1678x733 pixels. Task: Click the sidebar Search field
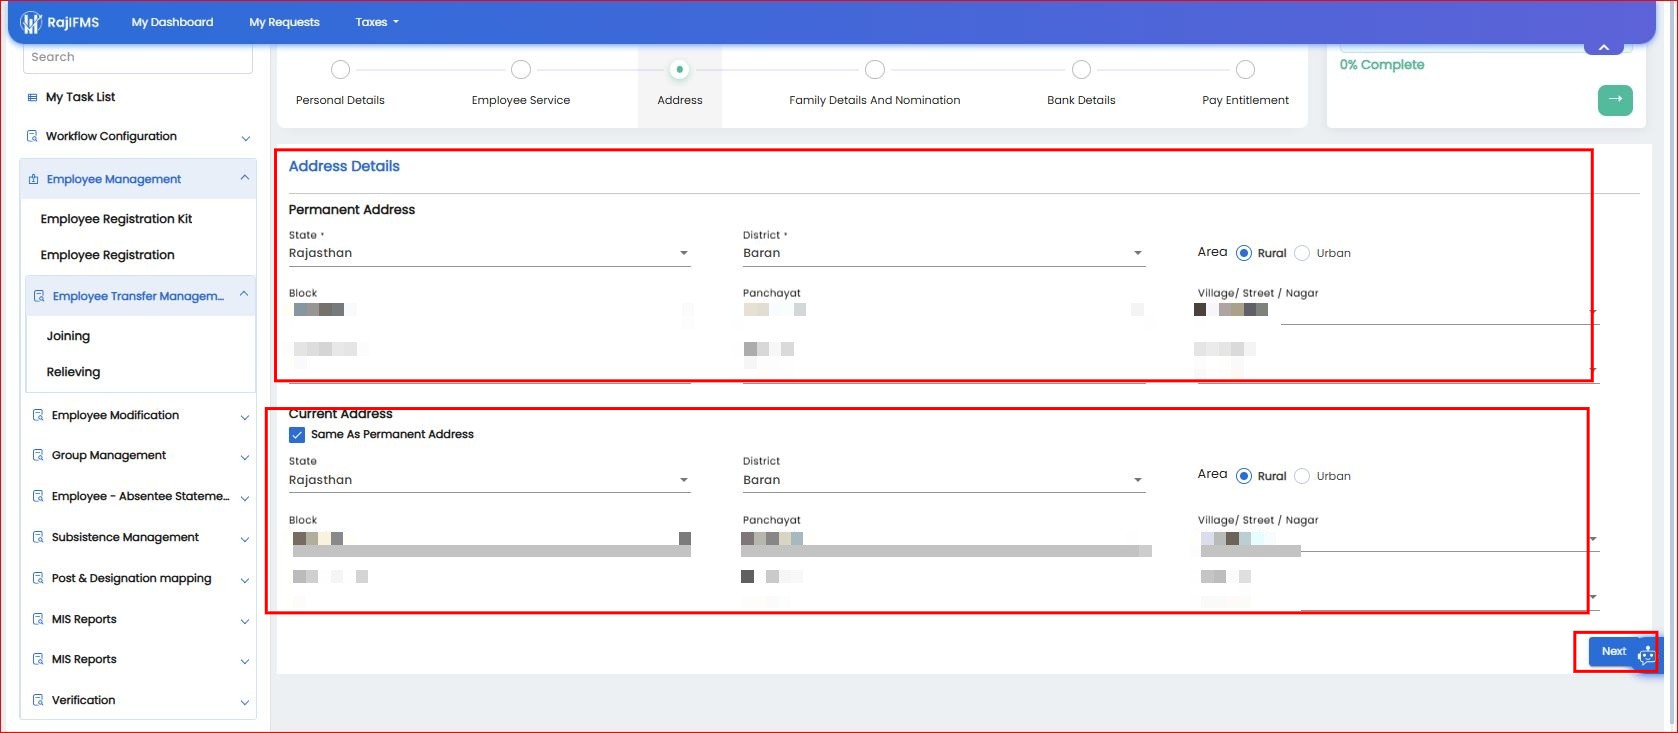[138, 58]
